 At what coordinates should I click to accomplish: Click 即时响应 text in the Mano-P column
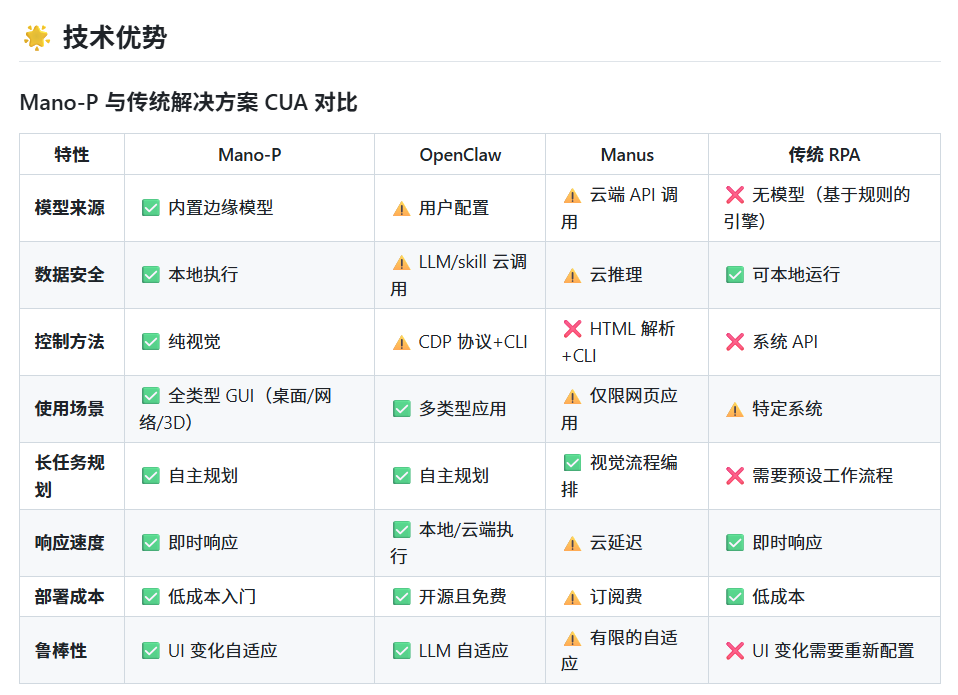203,542
